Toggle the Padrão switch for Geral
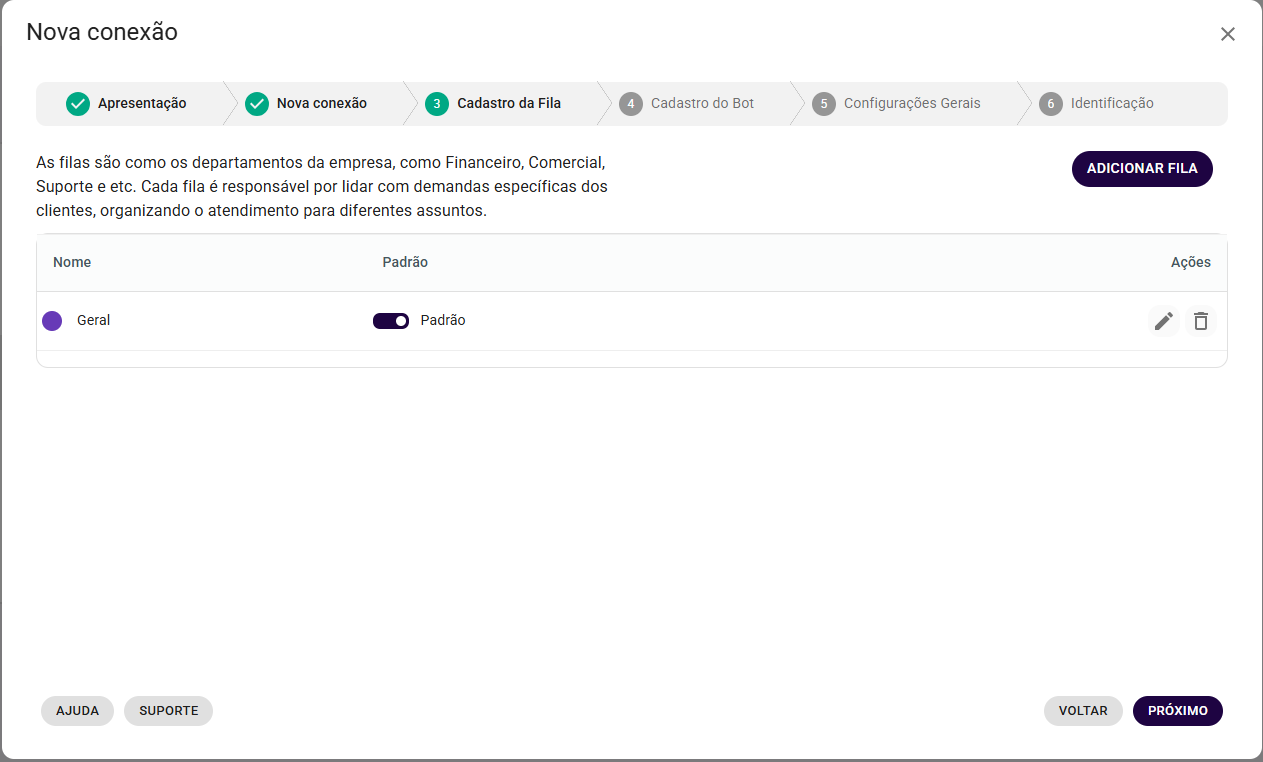The image size is (1263, 762). [x=391, y=321]
